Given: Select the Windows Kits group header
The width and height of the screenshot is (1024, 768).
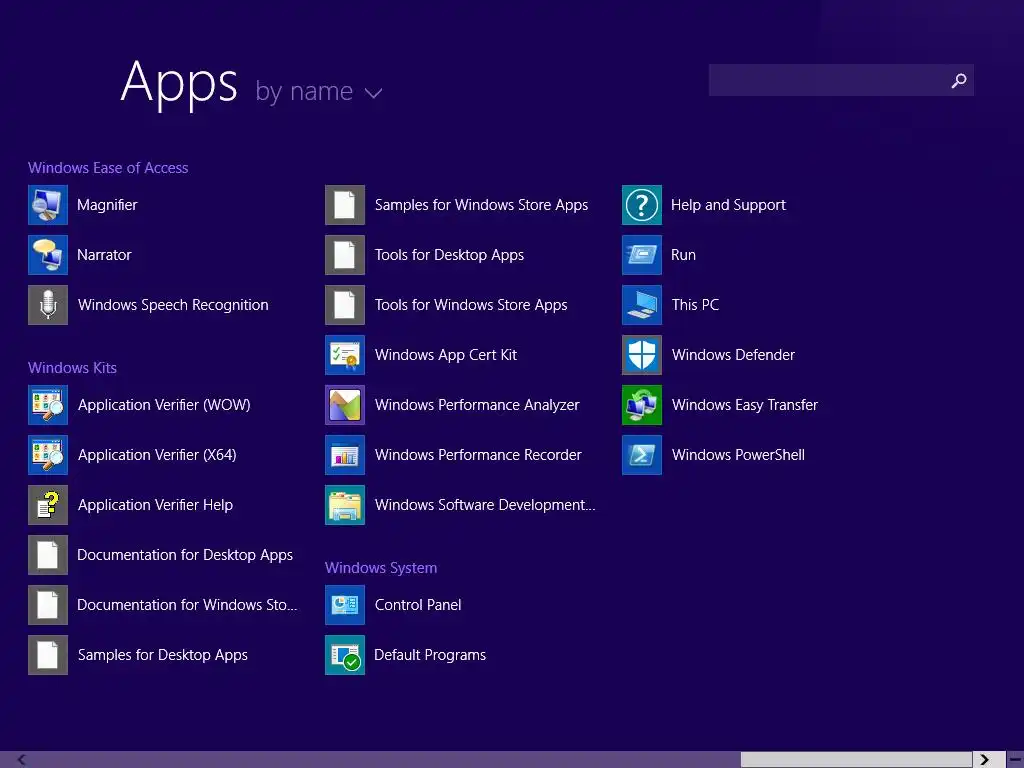Looking at the screenshot, I should (72, 368).
